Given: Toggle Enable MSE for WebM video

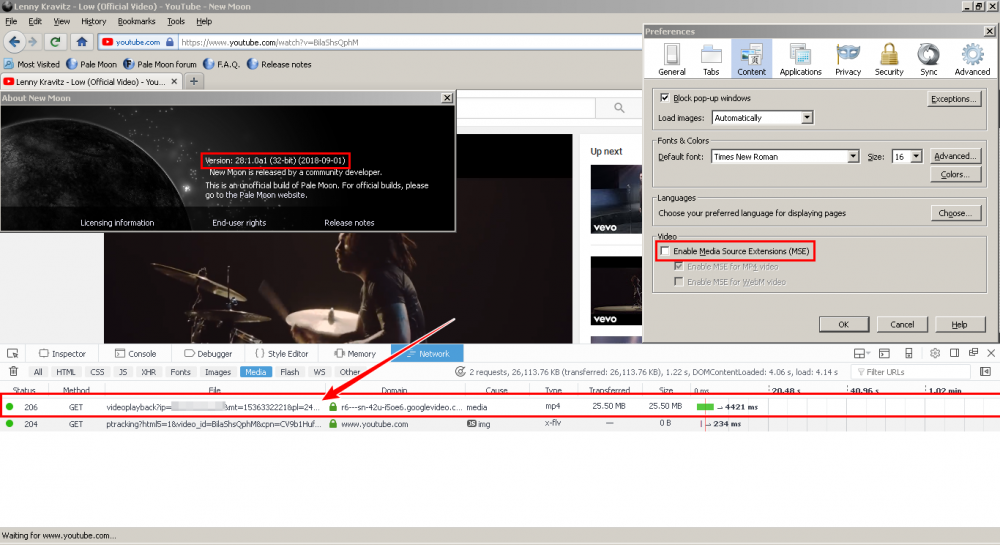Looking at the screenshot, I should 679,282.
